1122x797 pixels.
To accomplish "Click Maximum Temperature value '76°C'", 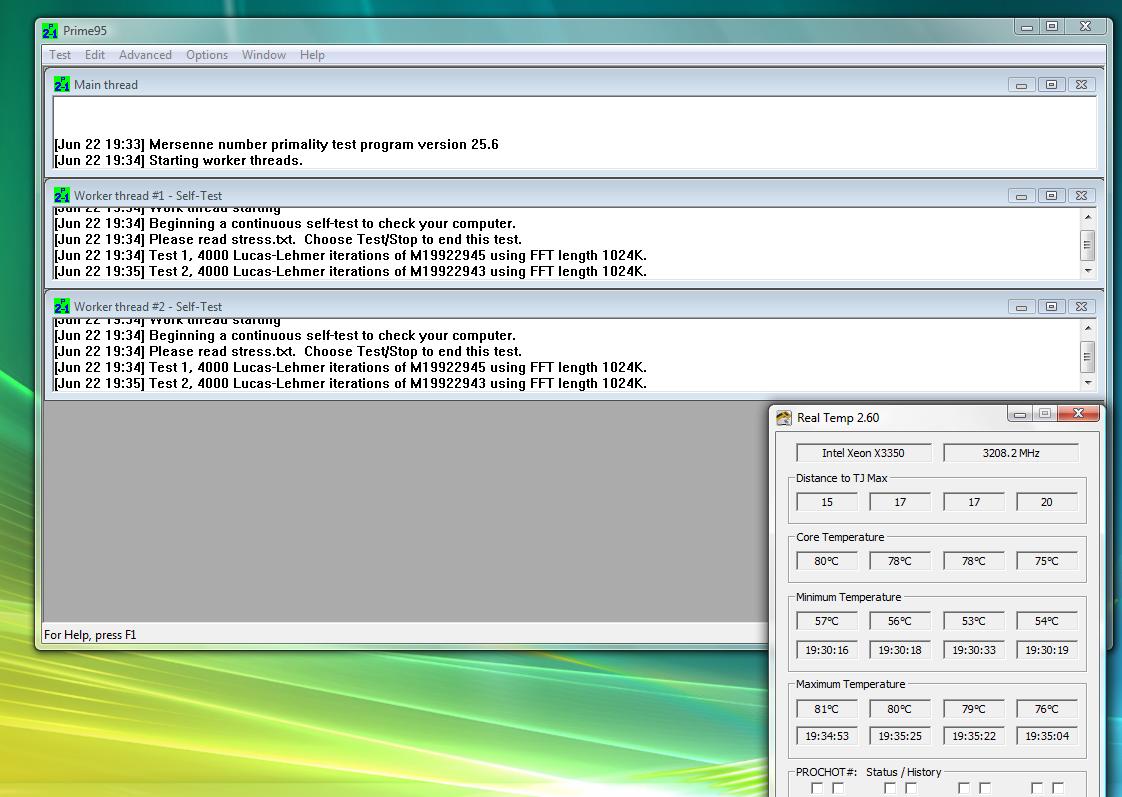I will 1046,709.
